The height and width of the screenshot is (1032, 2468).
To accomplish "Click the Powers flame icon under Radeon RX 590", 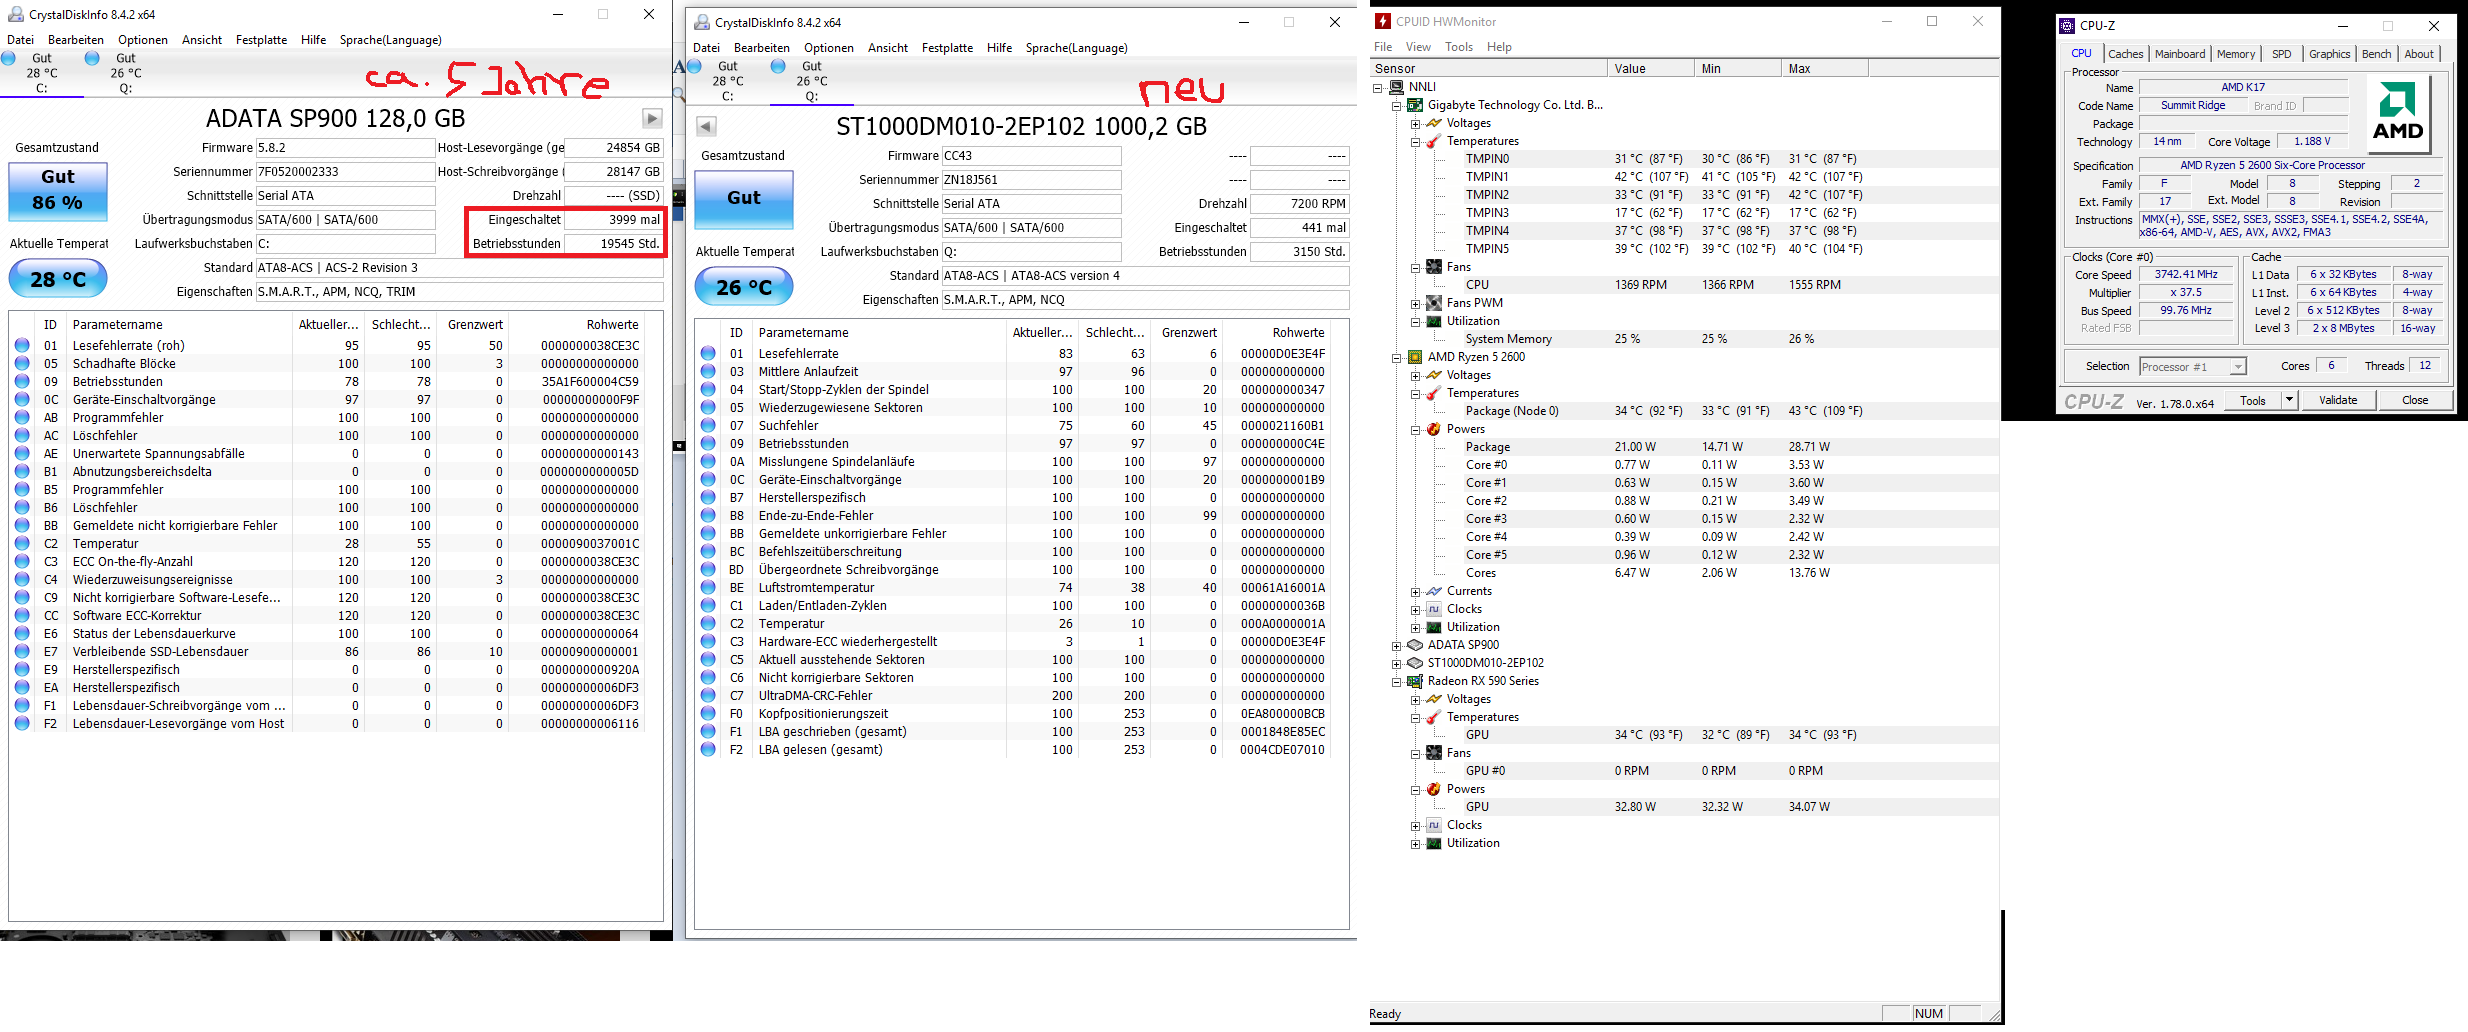I will click(1434, 789).
